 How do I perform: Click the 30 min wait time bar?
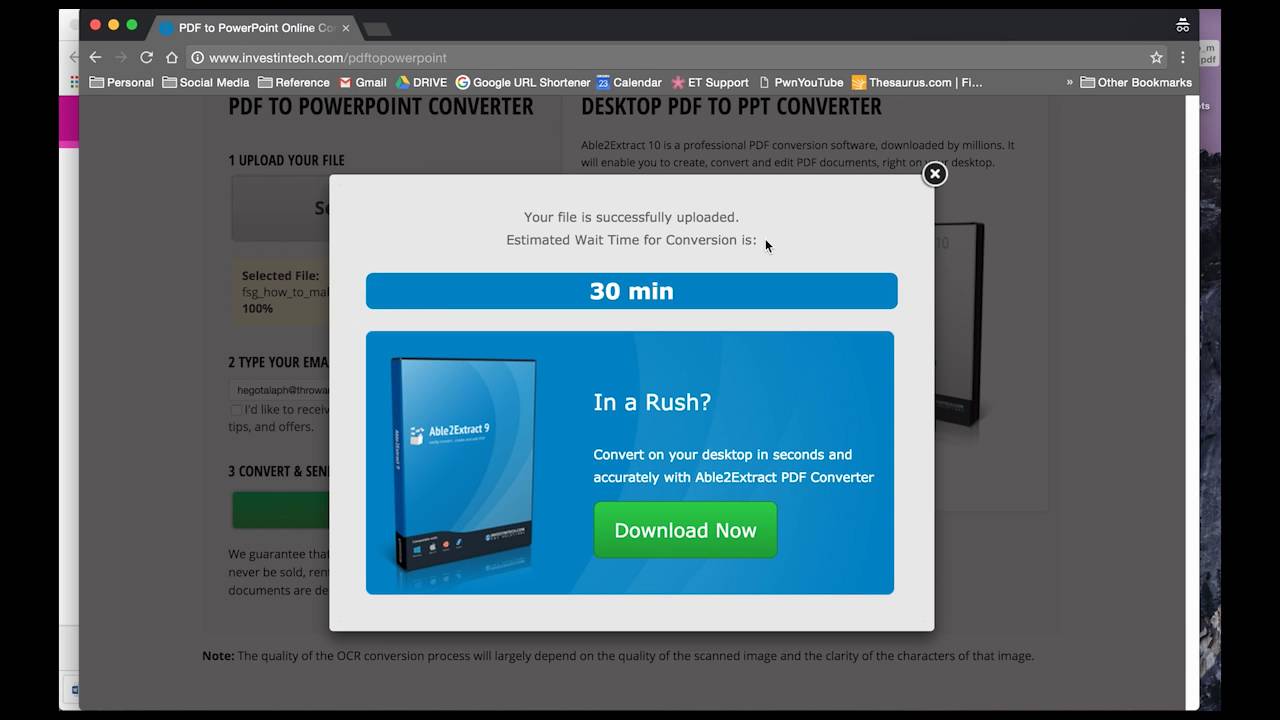[x=631, y=291]
